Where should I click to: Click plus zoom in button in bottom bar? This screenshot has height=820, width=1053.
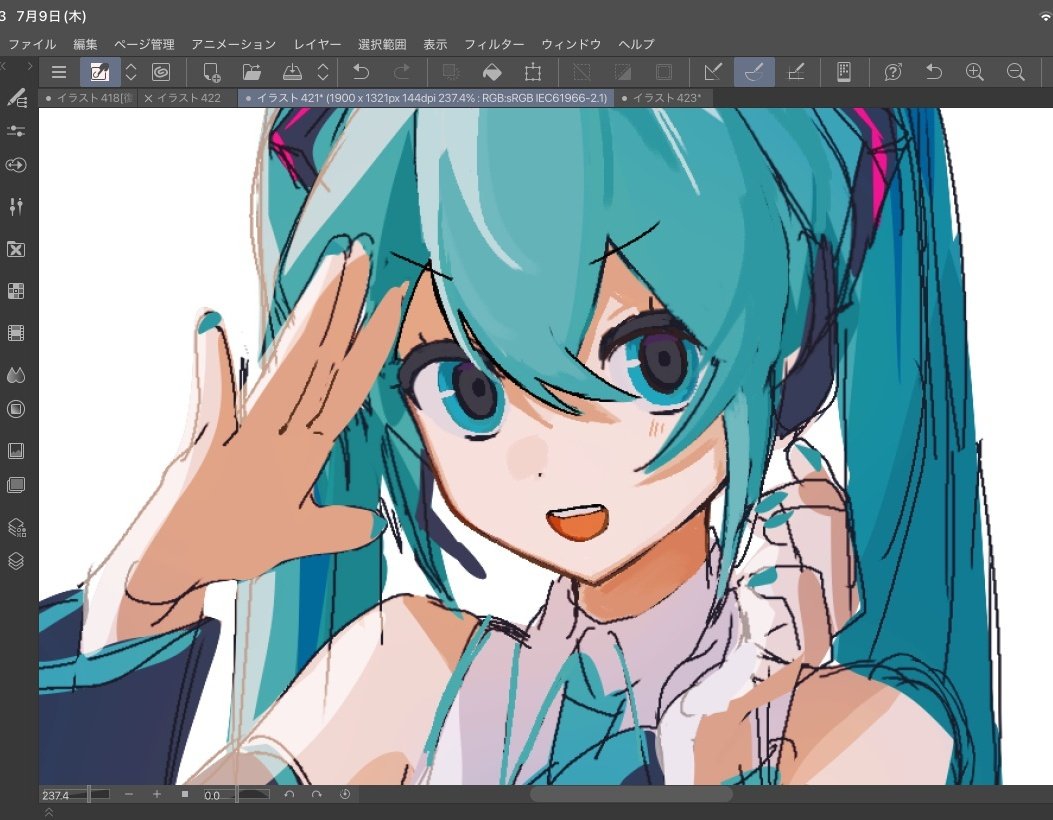click(156, 794)
